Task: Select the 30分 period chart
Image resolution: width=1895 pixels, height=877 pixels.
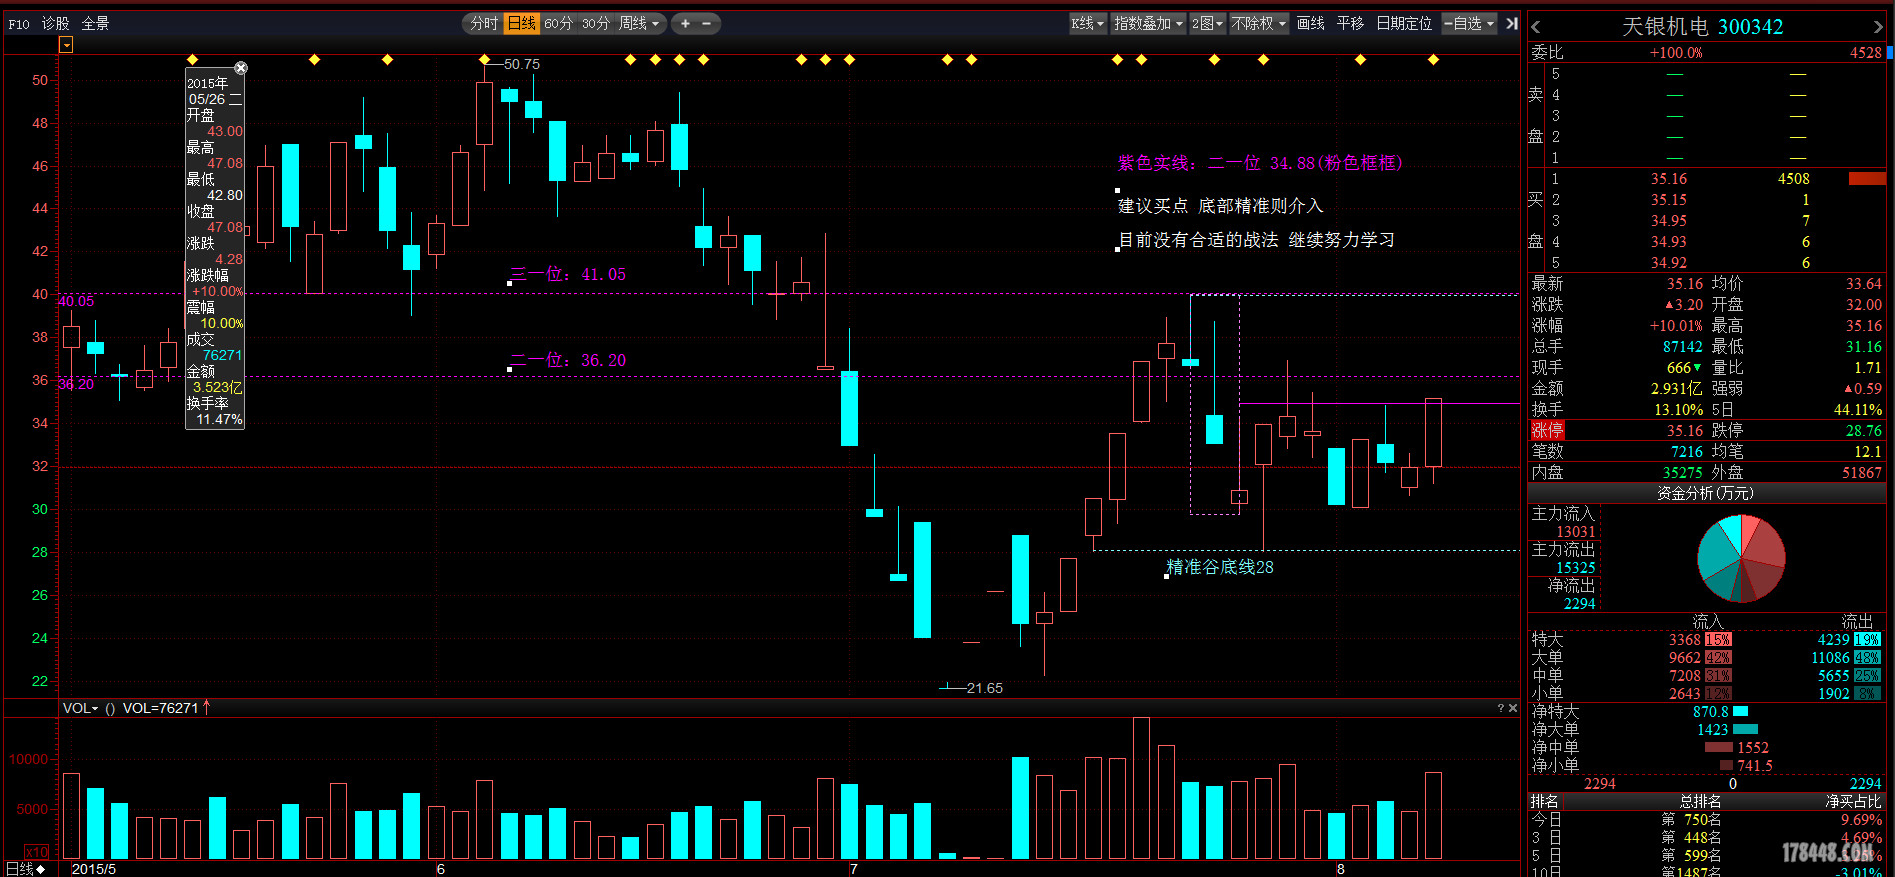Action: 595,23
